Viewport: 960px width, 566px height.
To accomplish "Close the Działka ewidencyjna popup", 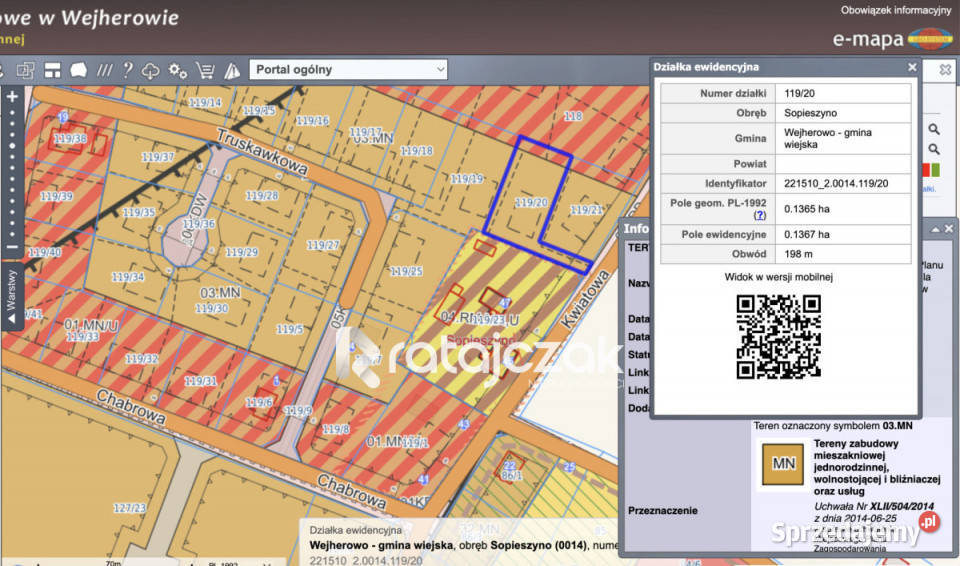I will 912,67.
